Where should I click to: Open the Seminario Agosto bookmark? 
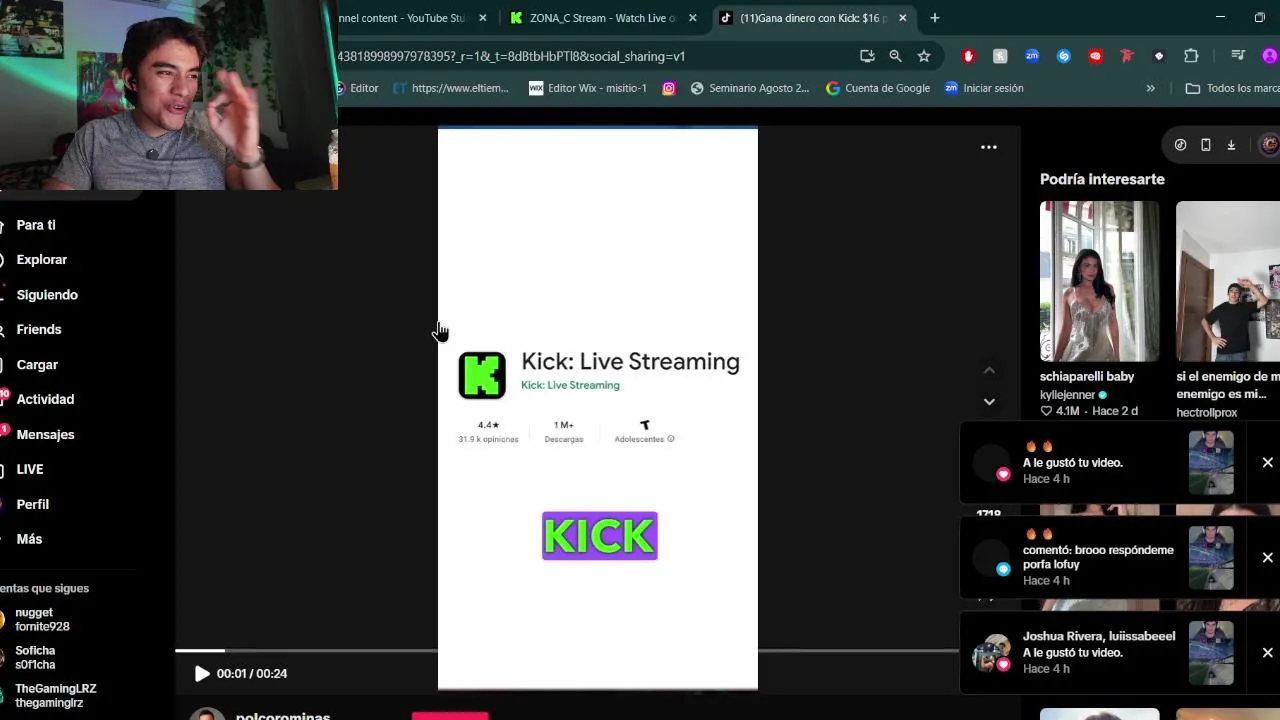point(750,88)
